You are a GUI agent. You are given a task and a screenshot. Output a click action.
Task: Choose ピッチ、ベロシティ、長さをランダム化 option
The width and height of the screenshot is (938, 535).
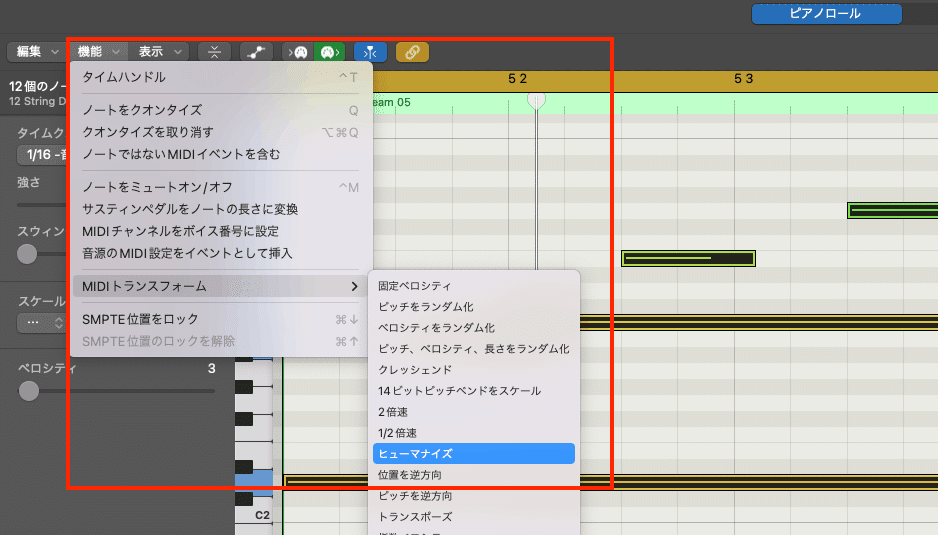(x=474, y=349)
